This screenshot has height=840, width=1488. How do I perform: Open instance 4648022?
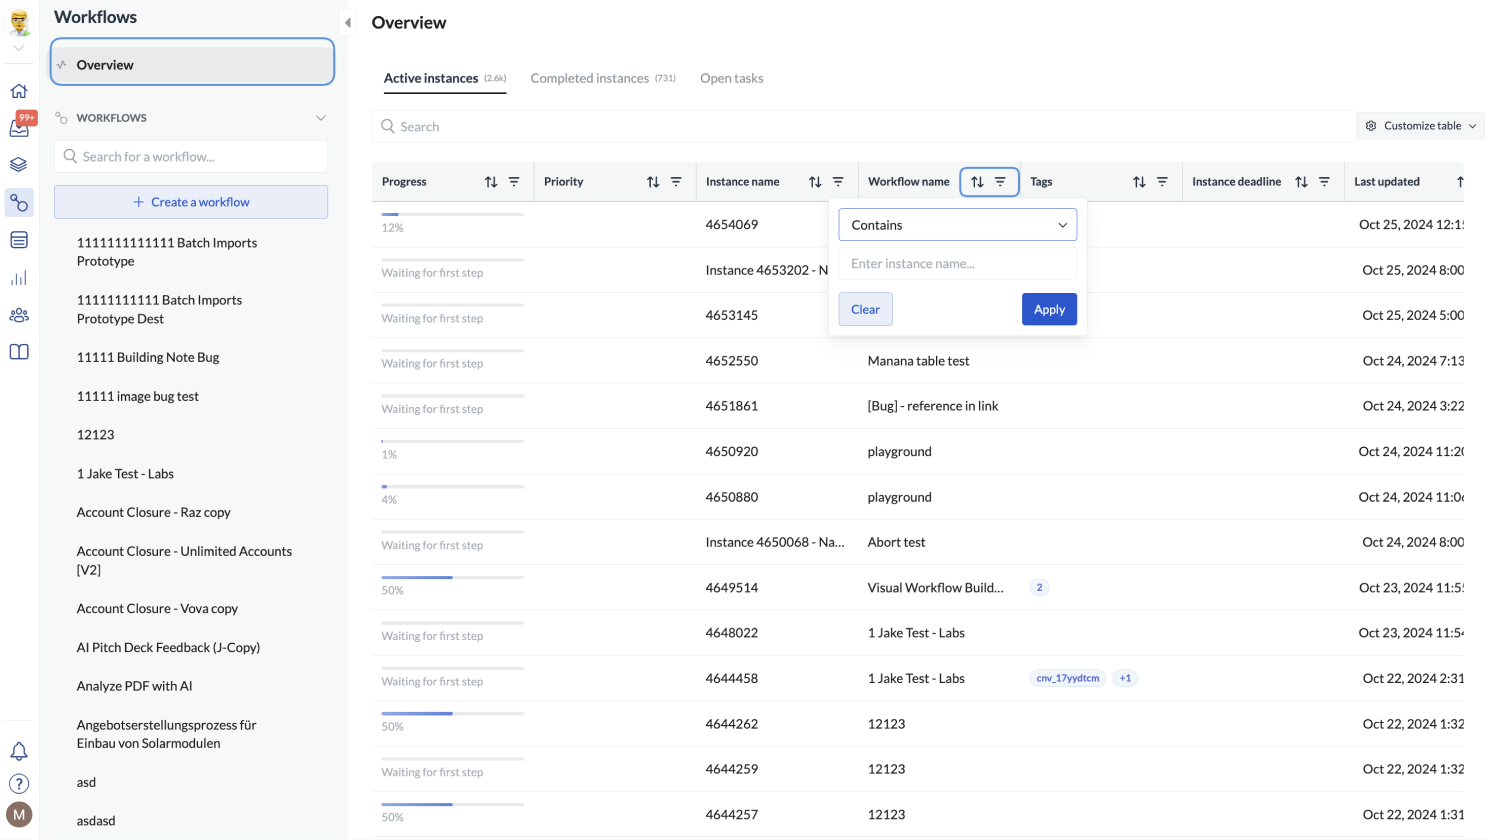(x=732, y=633)
